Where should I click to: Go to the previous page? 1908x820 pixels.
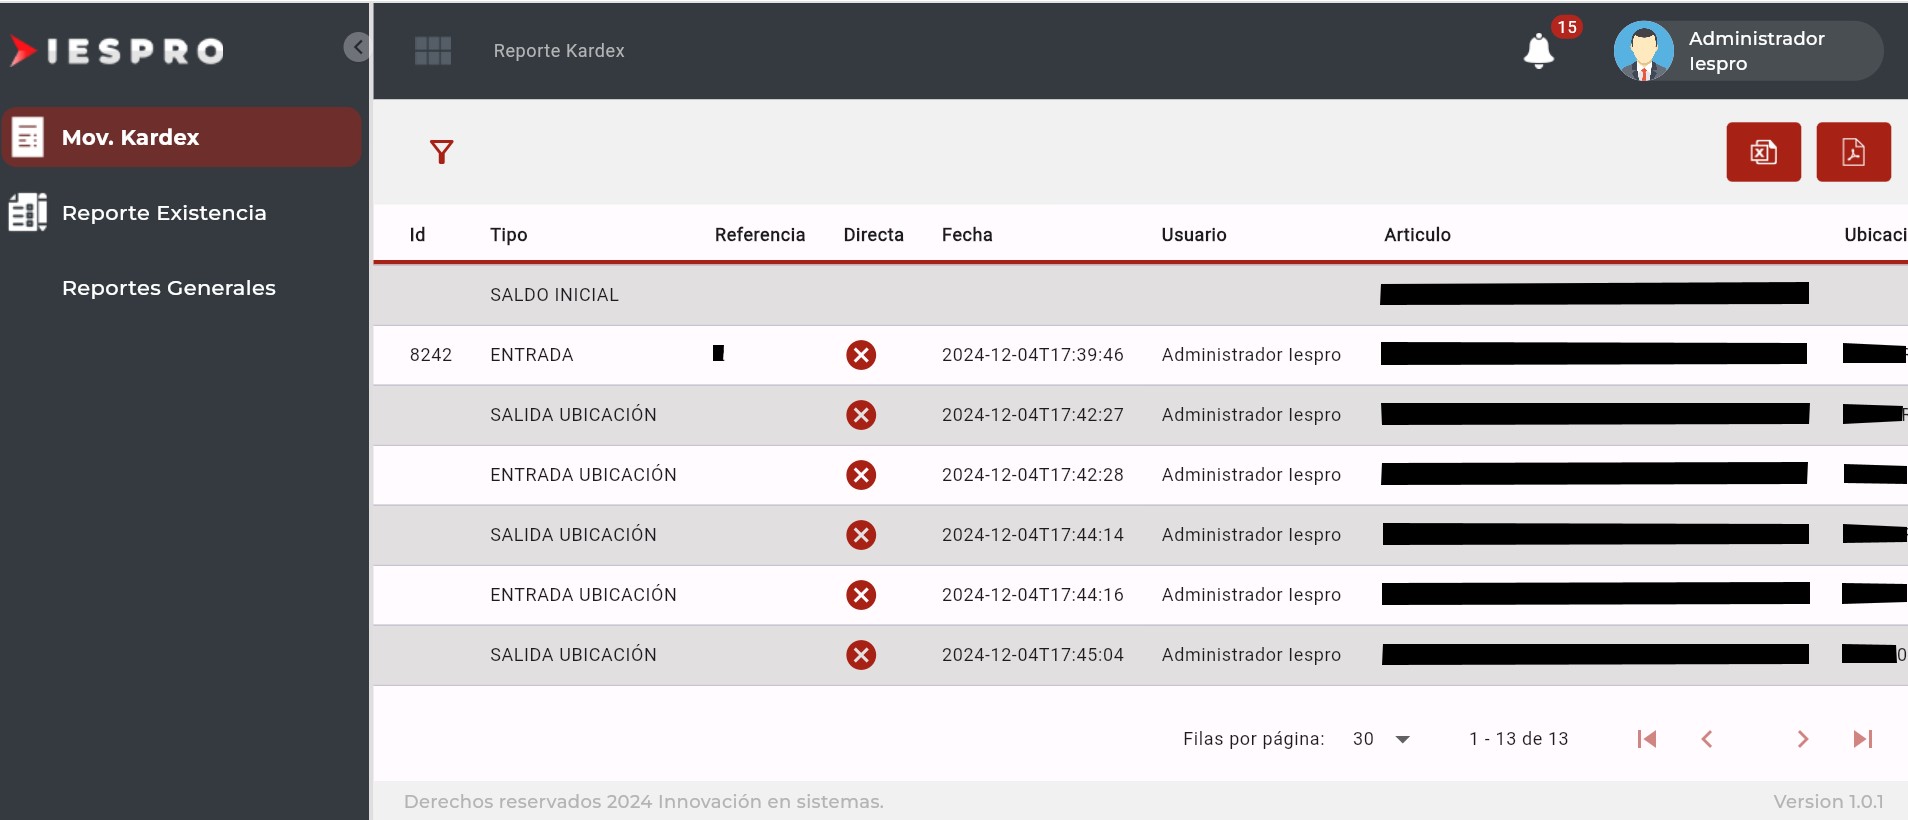pos(1707,739)
